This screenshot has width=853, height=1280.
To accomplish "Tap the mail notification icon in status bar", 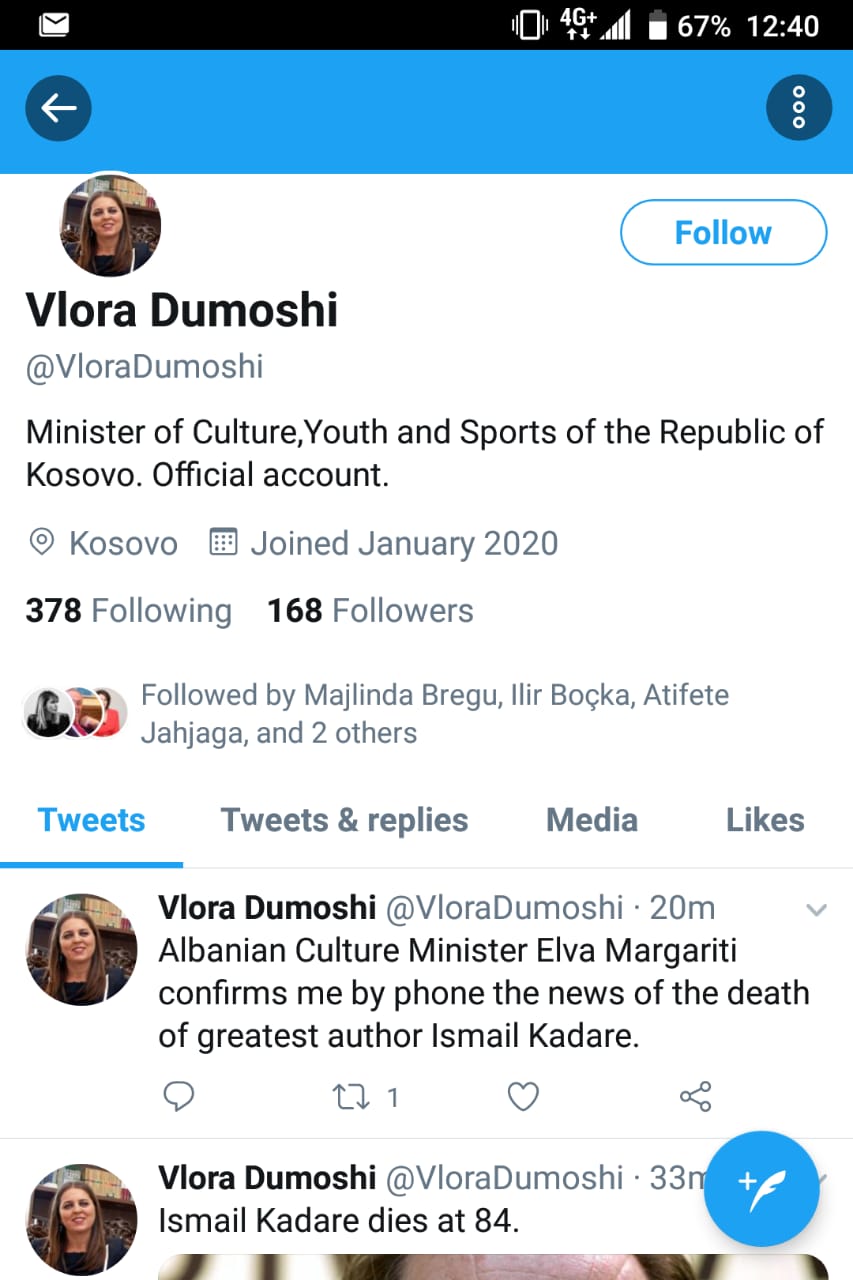I will [53, 25].
